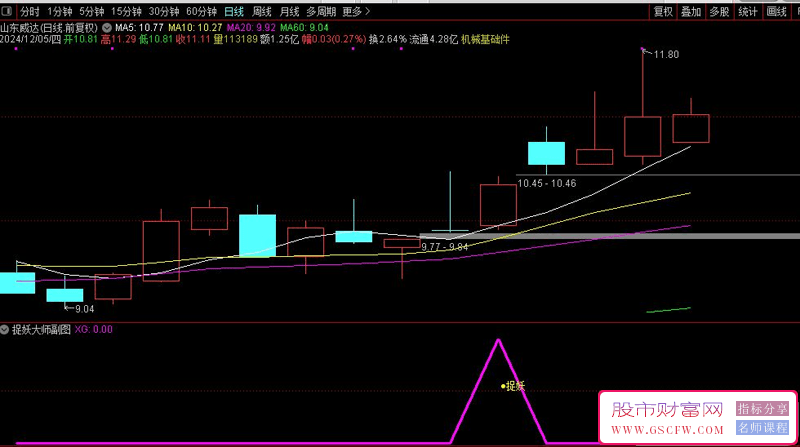
Task: Open the 多周期 multi-period view
Action: pyautogui.click(x=321, y=11)
